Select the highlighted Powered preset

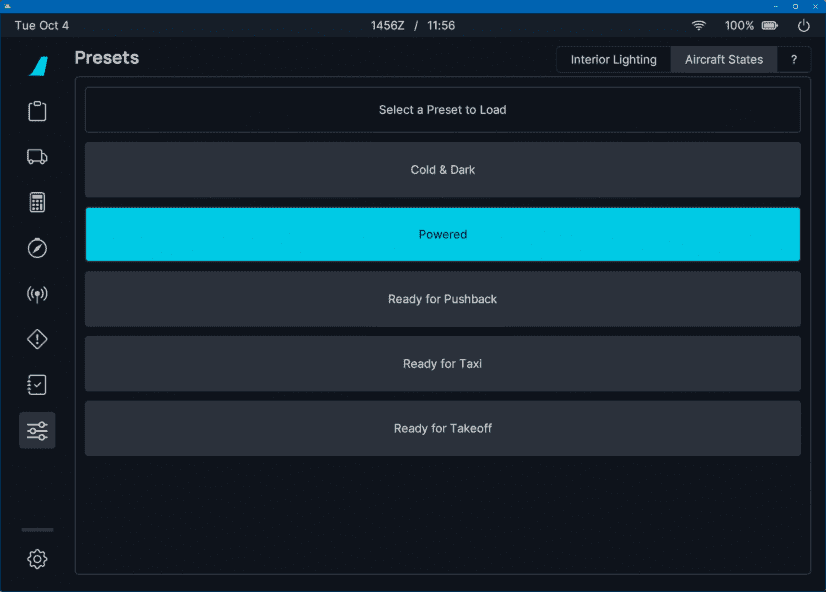pos(442,234)
